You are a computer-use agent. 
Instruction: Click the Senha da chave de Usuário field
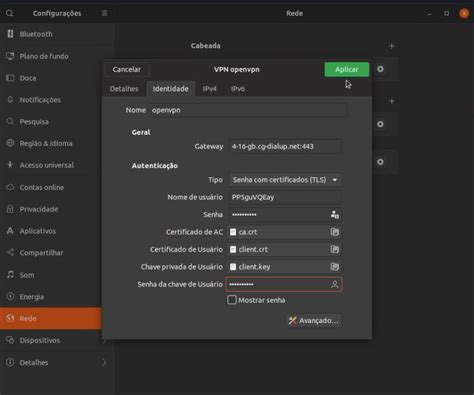pyautogui.click(x=284, y=284)
